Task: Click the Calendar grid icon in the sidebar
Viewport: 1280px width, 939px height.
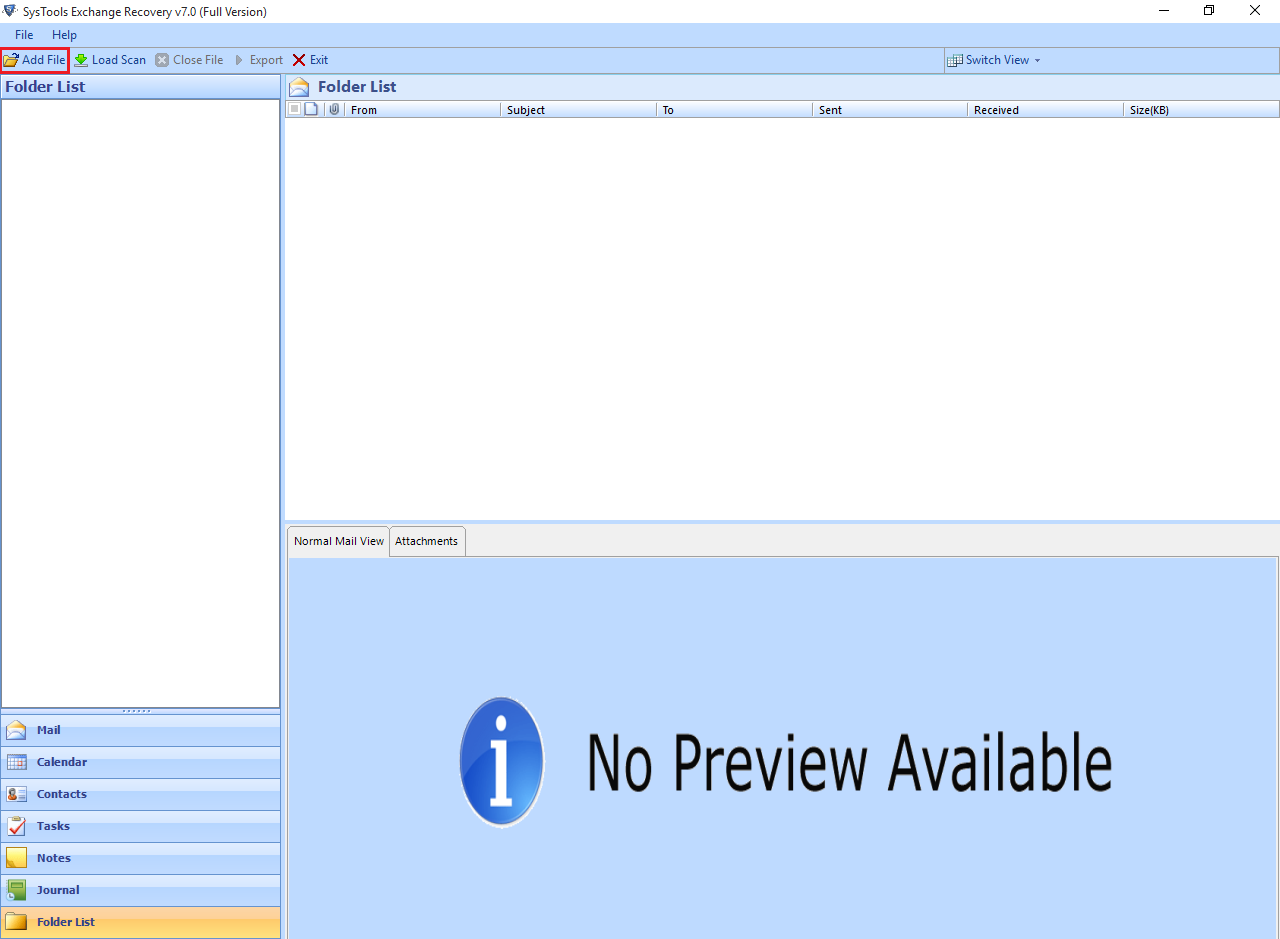Action: point(16,762)
